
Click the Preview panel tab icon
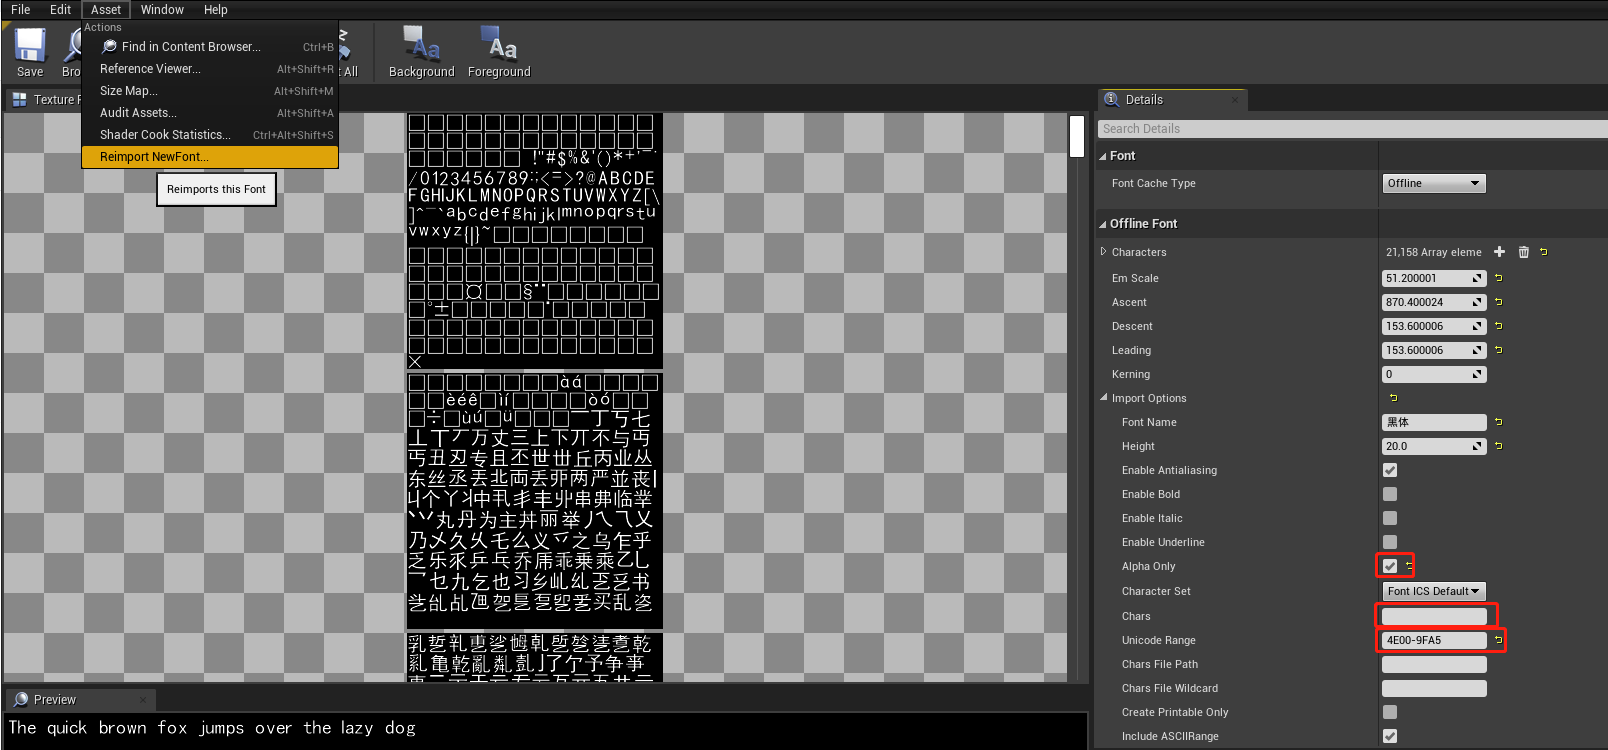click(21, 699)
